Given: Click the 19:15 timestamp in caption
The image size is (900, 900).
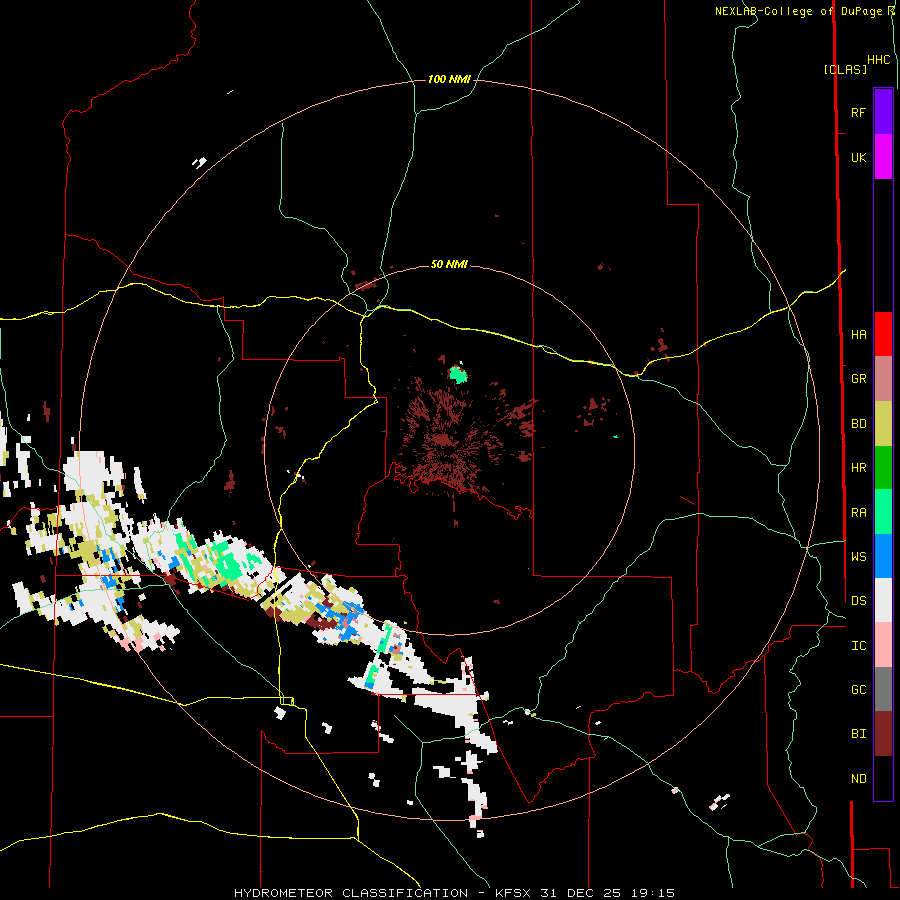Looking at the screenshot, I should click(x=651, y=893).
